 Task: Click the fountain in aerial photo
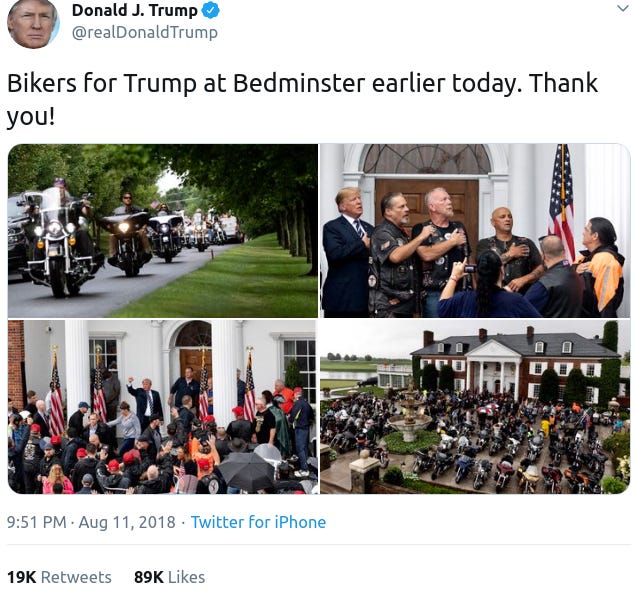click(410, 416)
